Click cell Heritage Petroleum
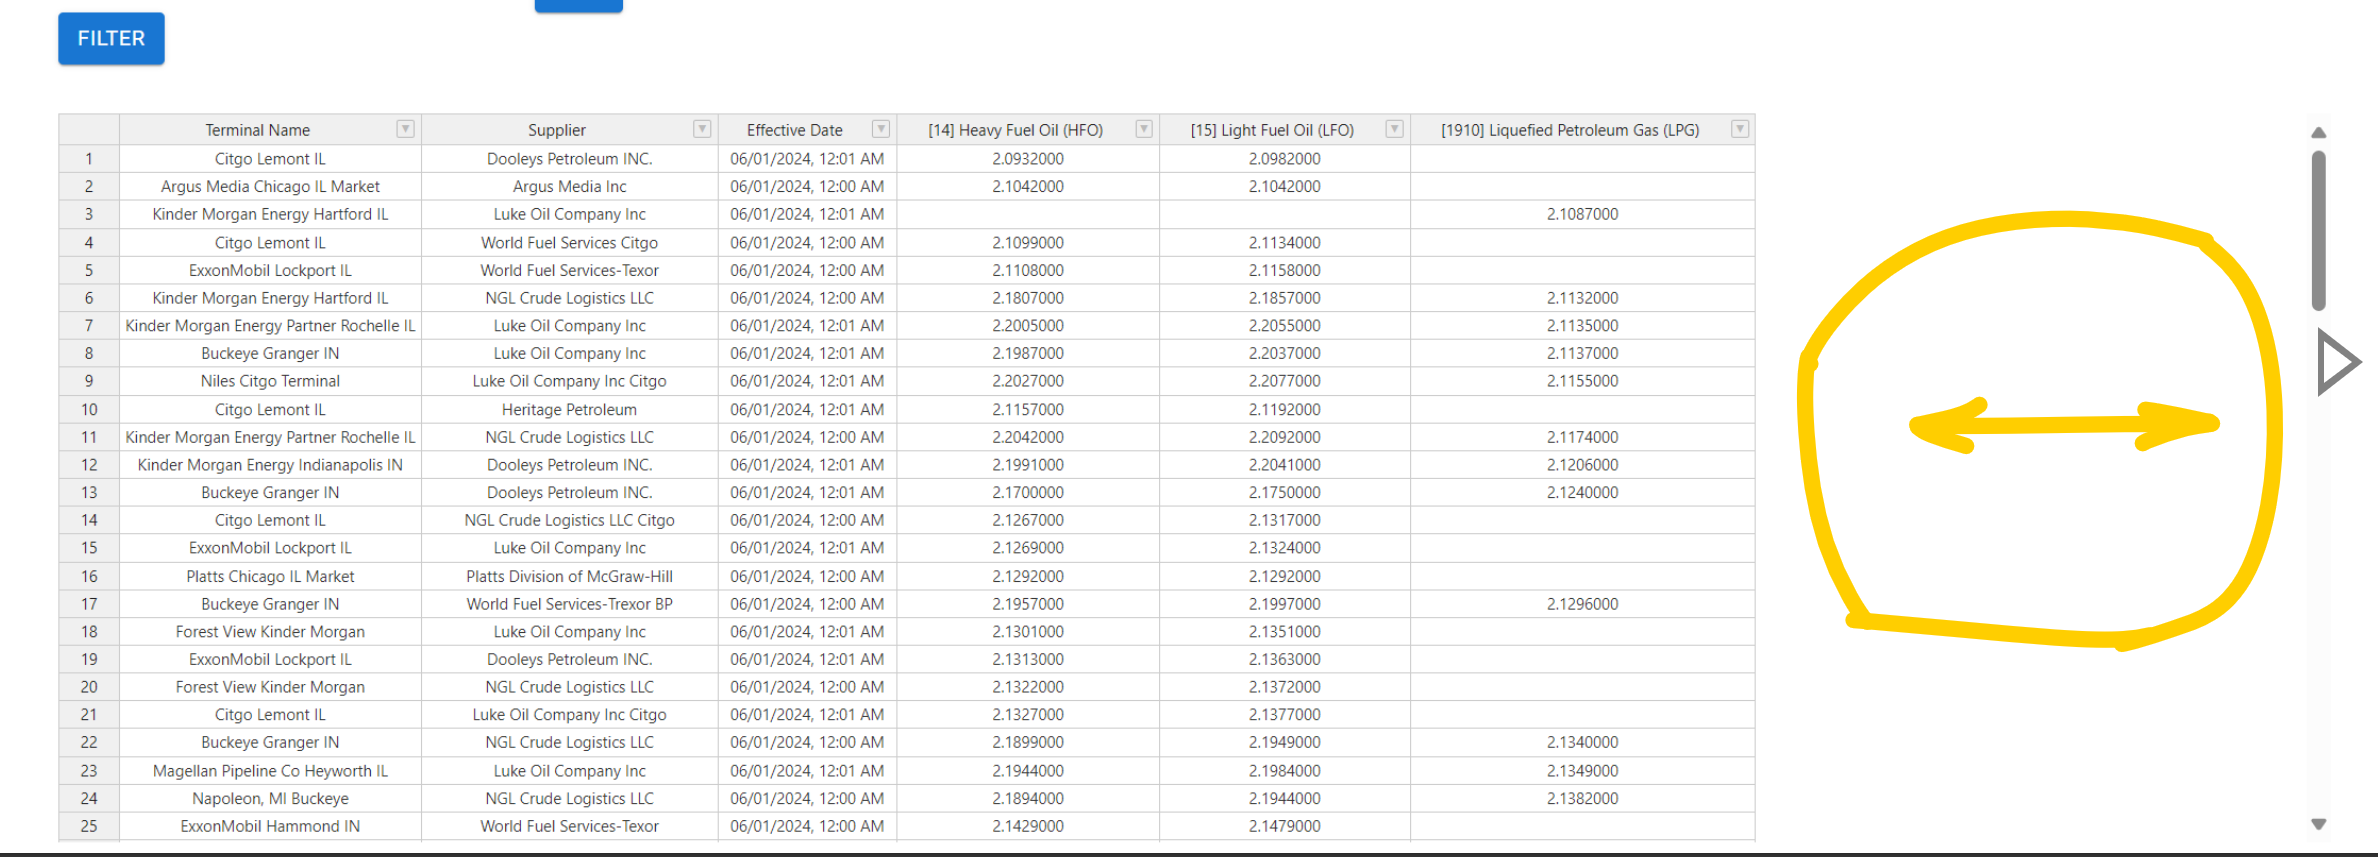Image resolution: width=2378 pixels, height=857 pixels. tap(569, 409)
